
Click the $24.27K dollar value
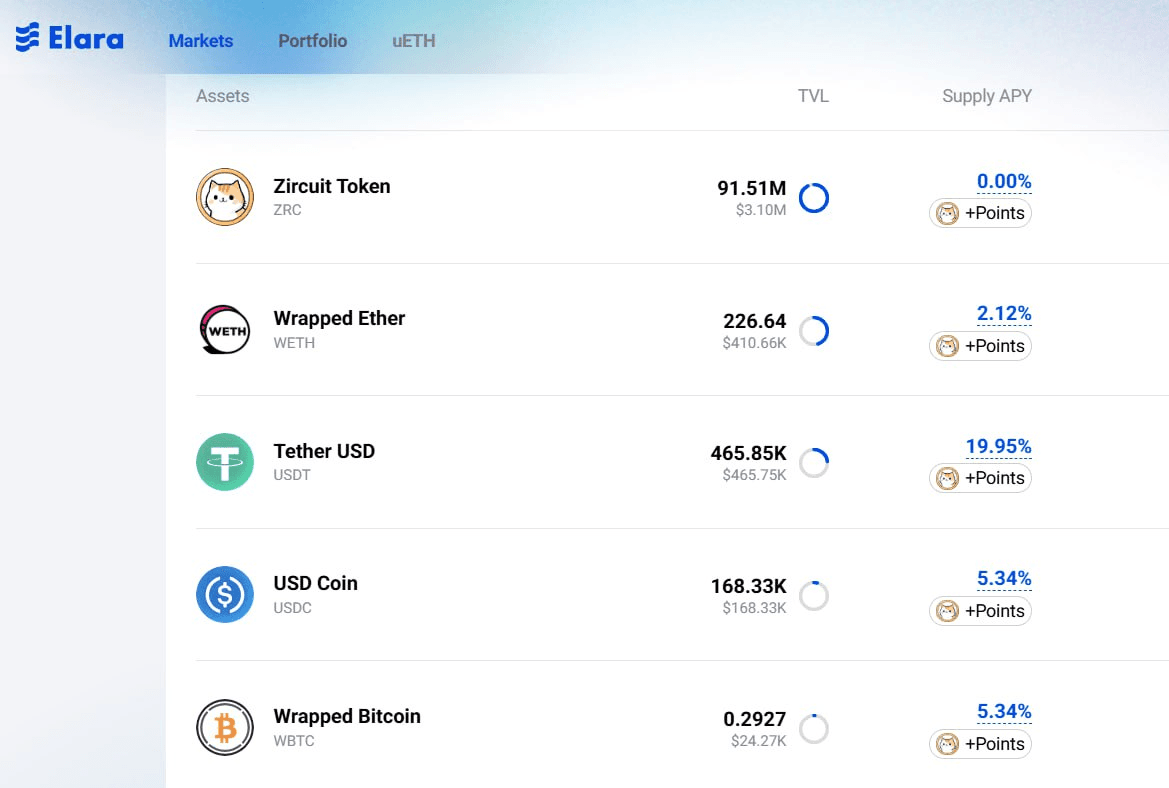click(758, 741)
